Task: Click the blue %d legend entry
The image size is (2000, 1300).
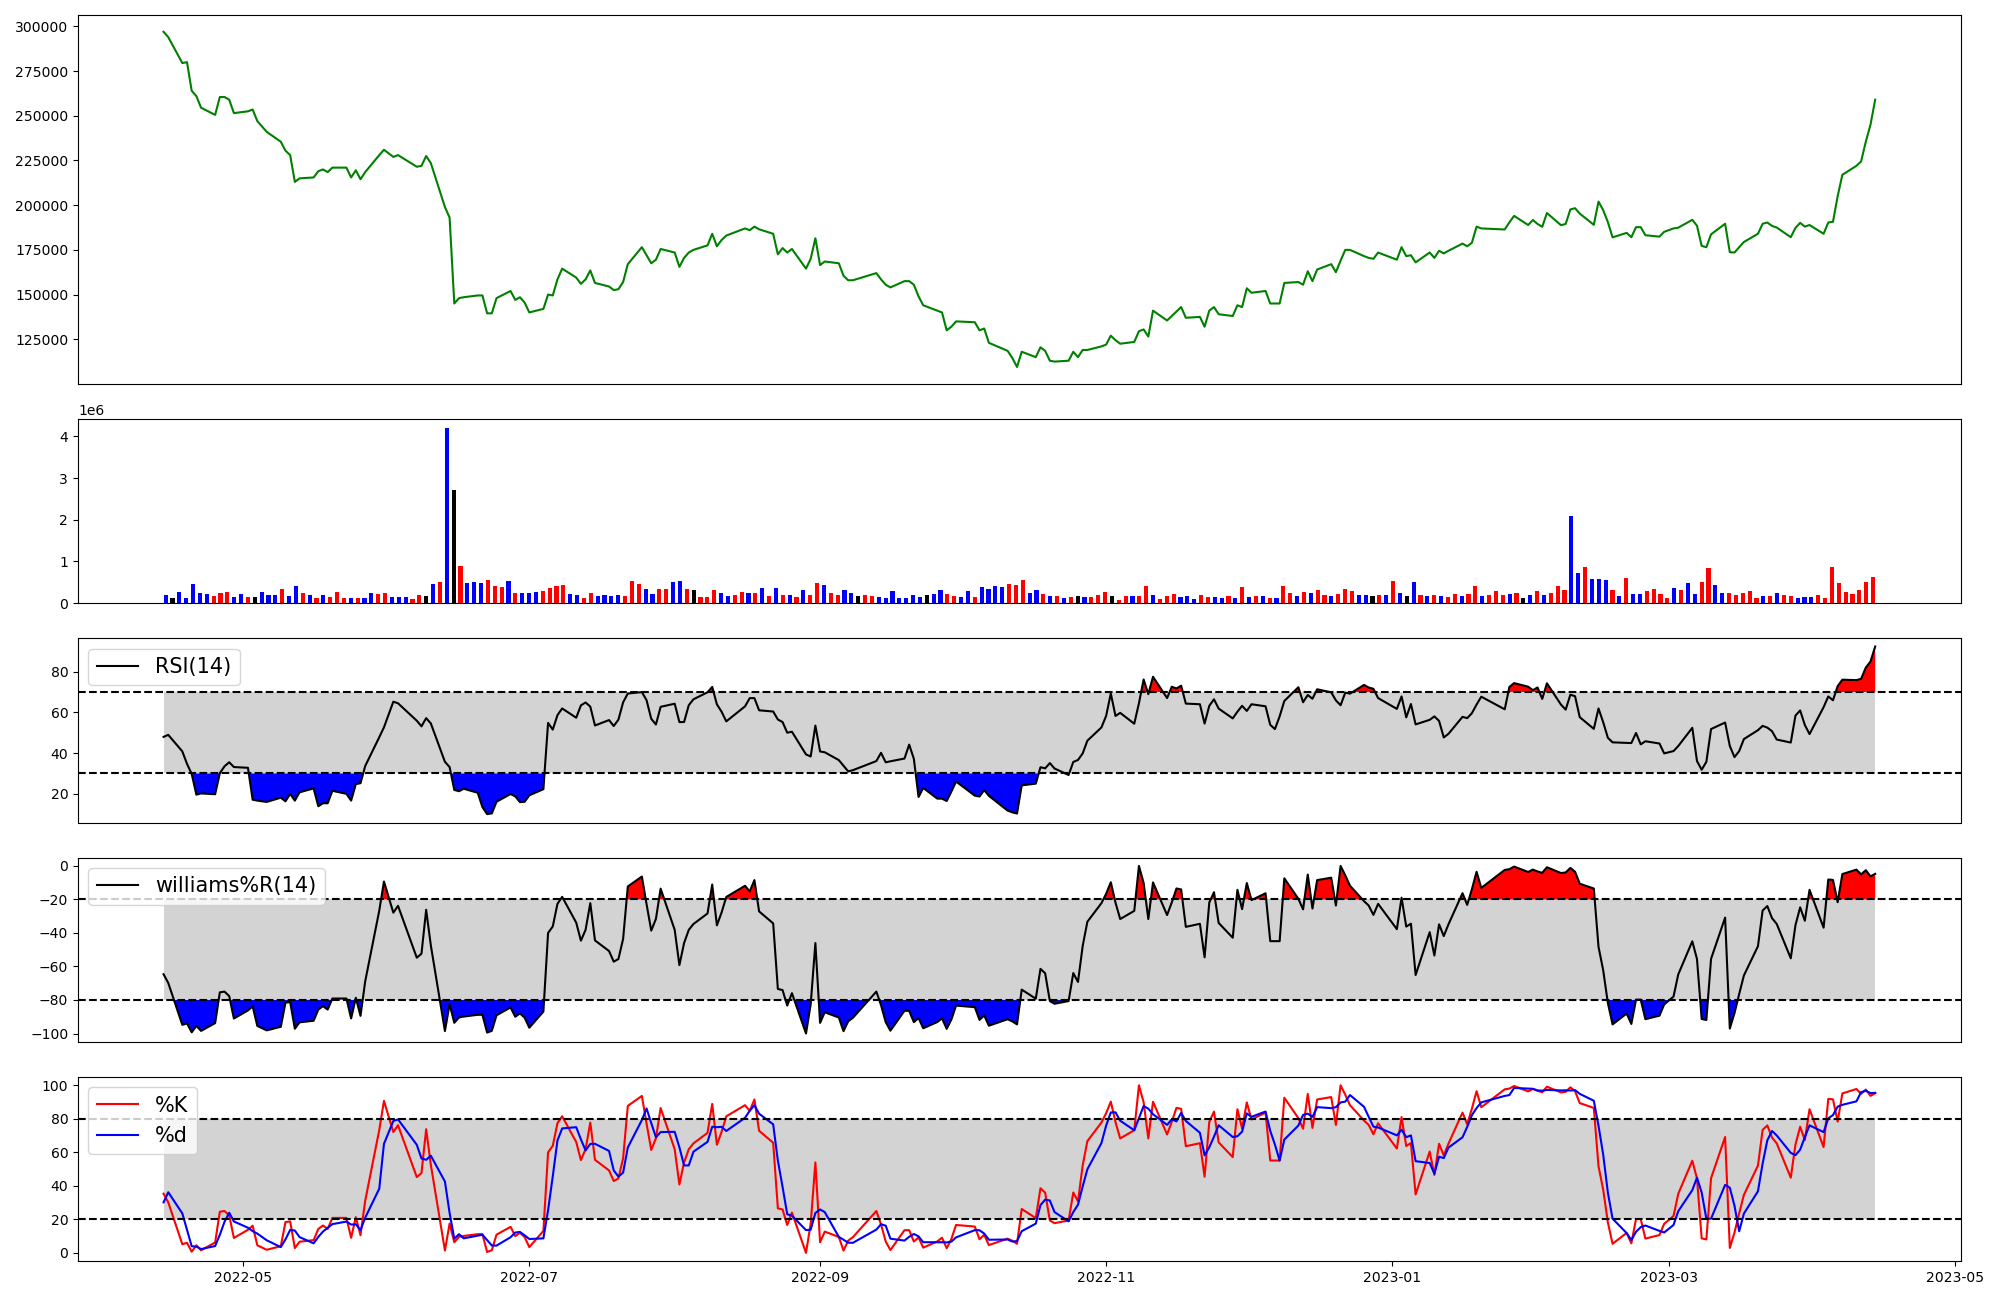Action: pos(170,1135)
